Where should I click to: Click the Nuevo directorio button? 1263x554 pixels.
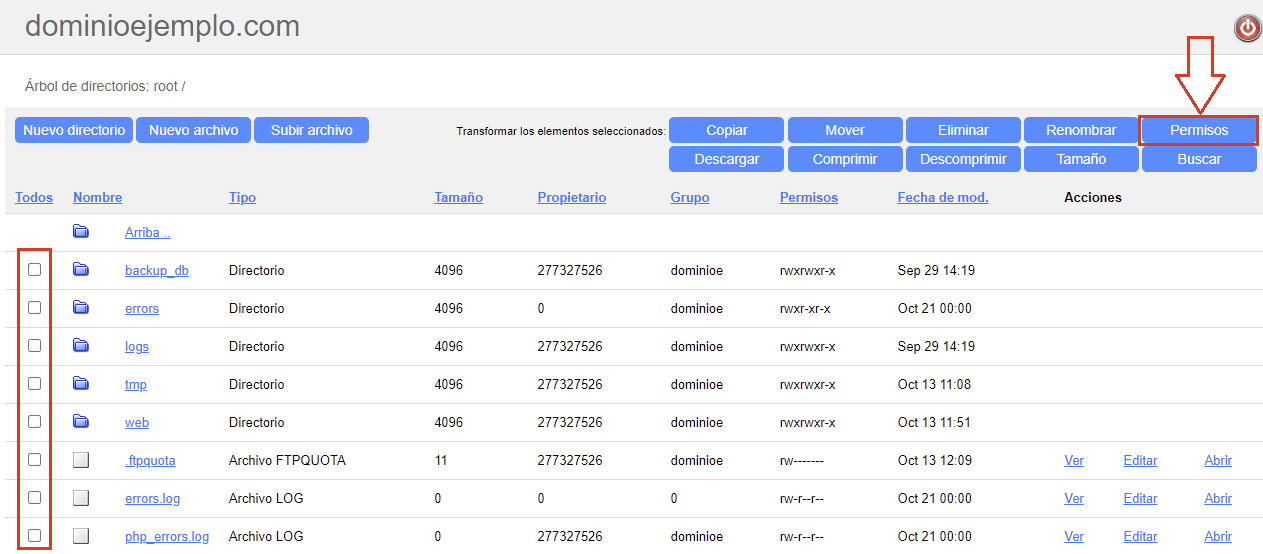tap(74, 130)
